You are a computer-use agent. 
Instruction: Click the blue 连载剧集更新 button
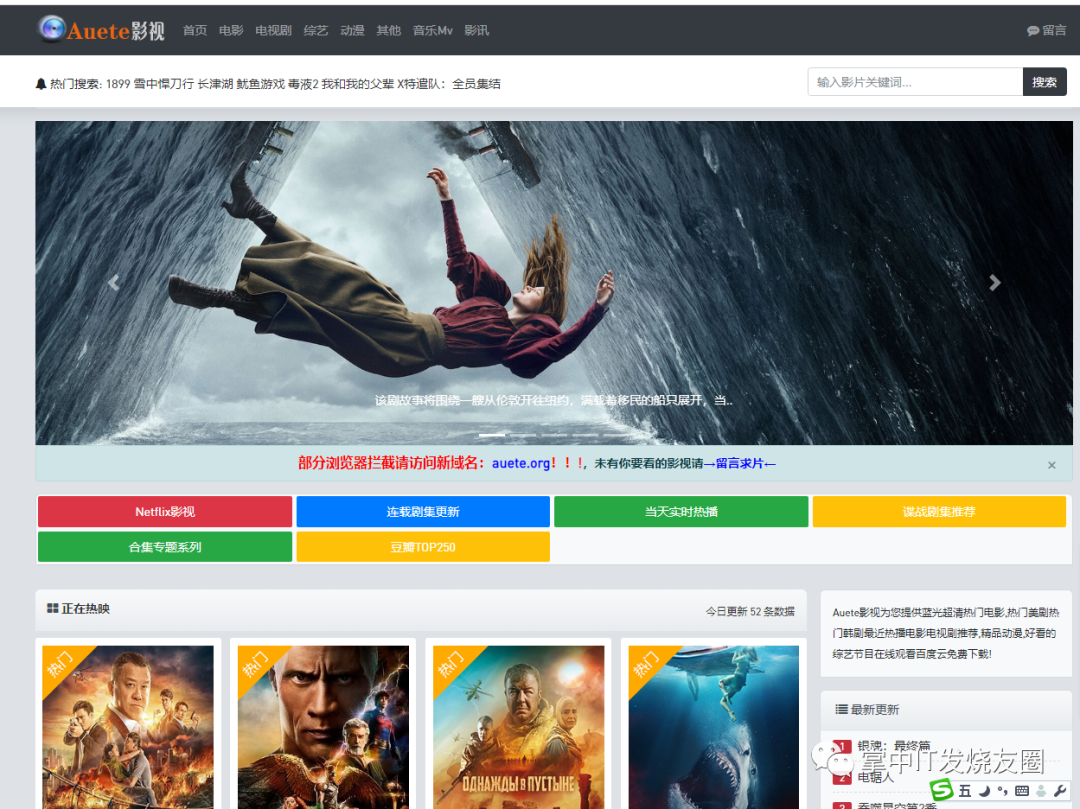coord(423,512)
